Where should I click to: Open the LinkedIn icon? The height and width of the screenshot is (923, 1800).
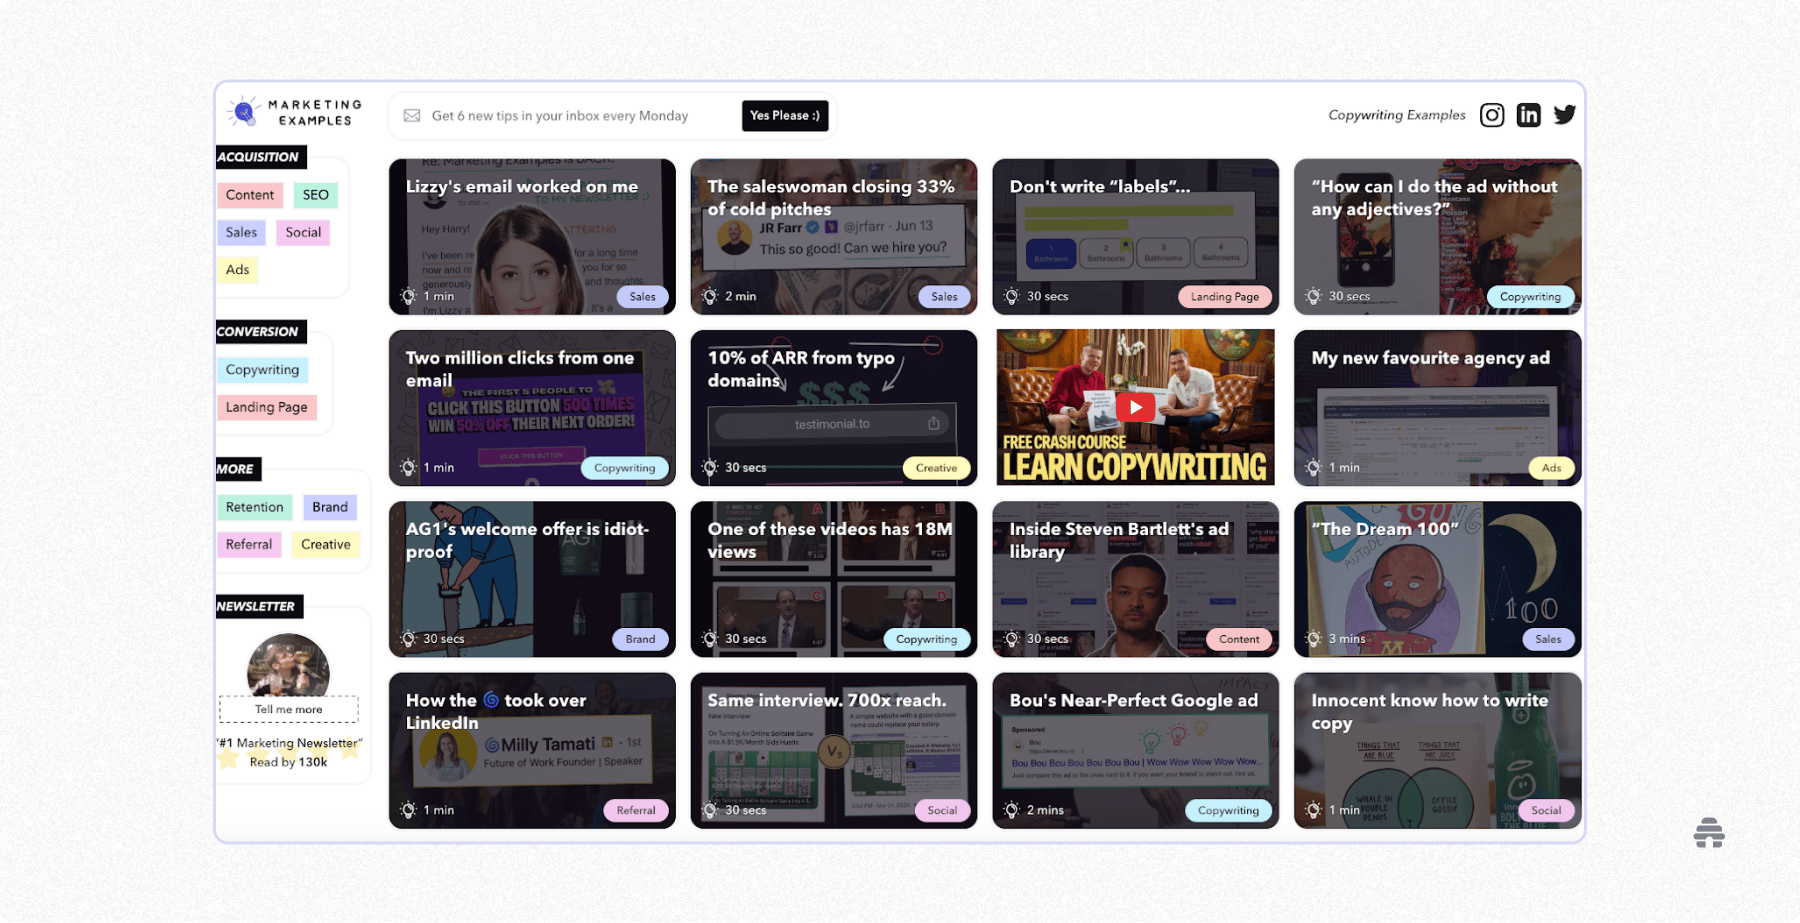(x=1528, y=114)
